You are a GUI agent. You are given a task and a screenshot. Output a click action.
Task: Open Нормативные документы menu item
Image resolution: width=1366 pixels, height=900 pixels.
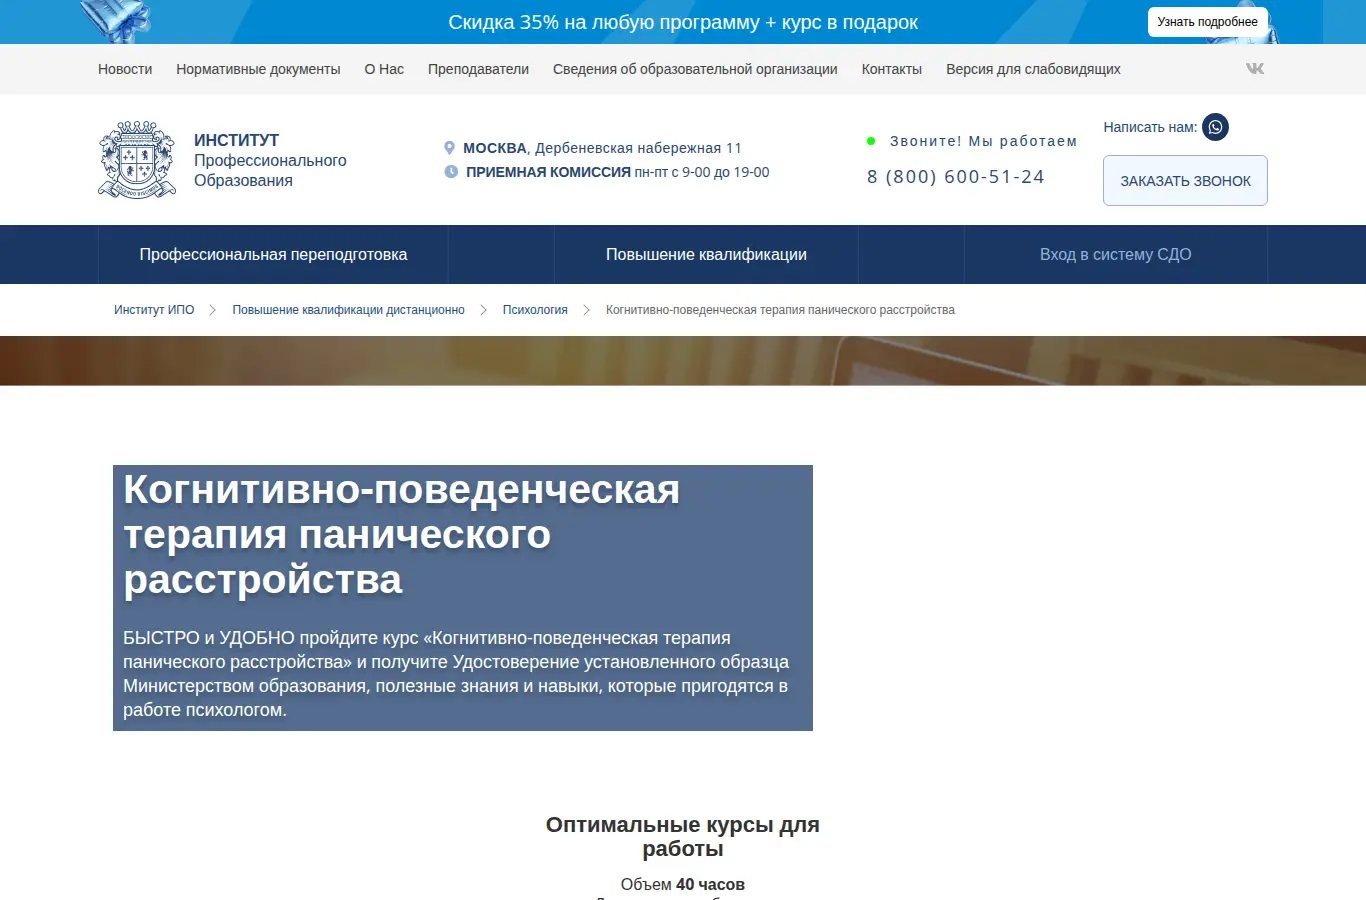pyautogui.click(x=258, y=69)
